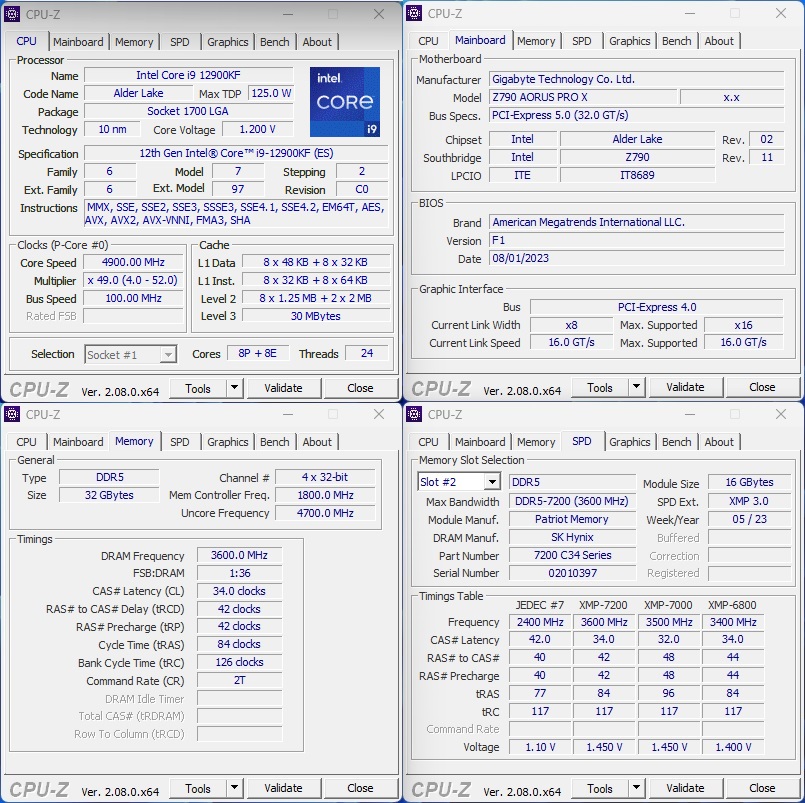Click the Max Bandwidth value 'DDR5-7200 (3600 MHz)'
Viewport: 805px width, 803px height.
(x=572, y=501)
